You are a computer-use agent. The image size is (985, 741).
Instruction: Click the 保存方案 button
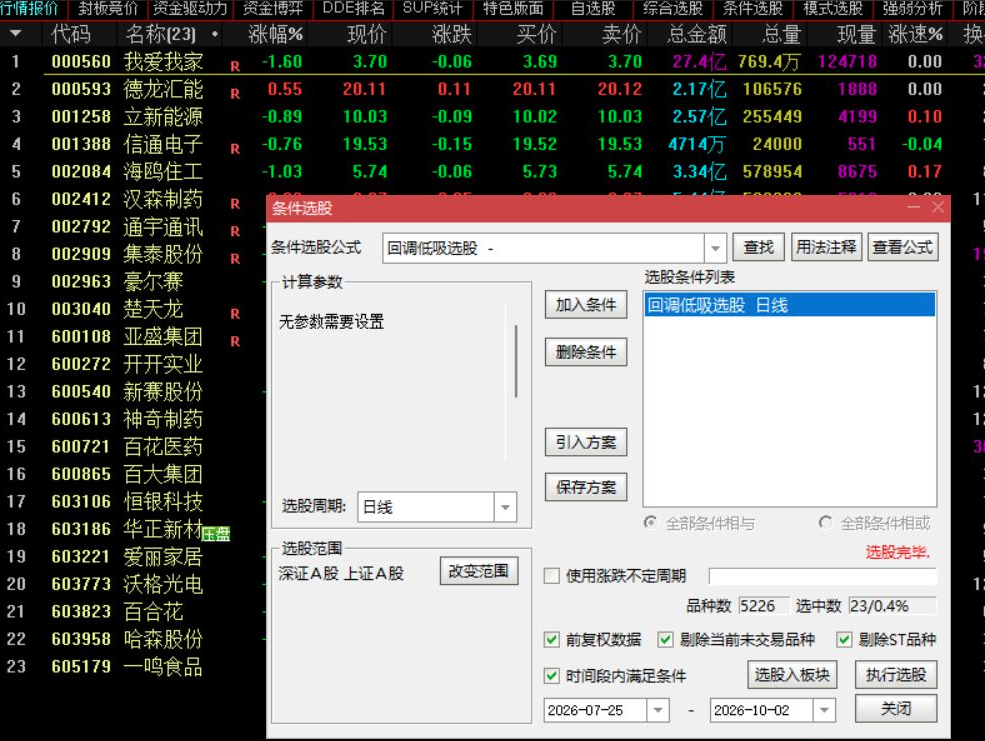click(586, 487)
